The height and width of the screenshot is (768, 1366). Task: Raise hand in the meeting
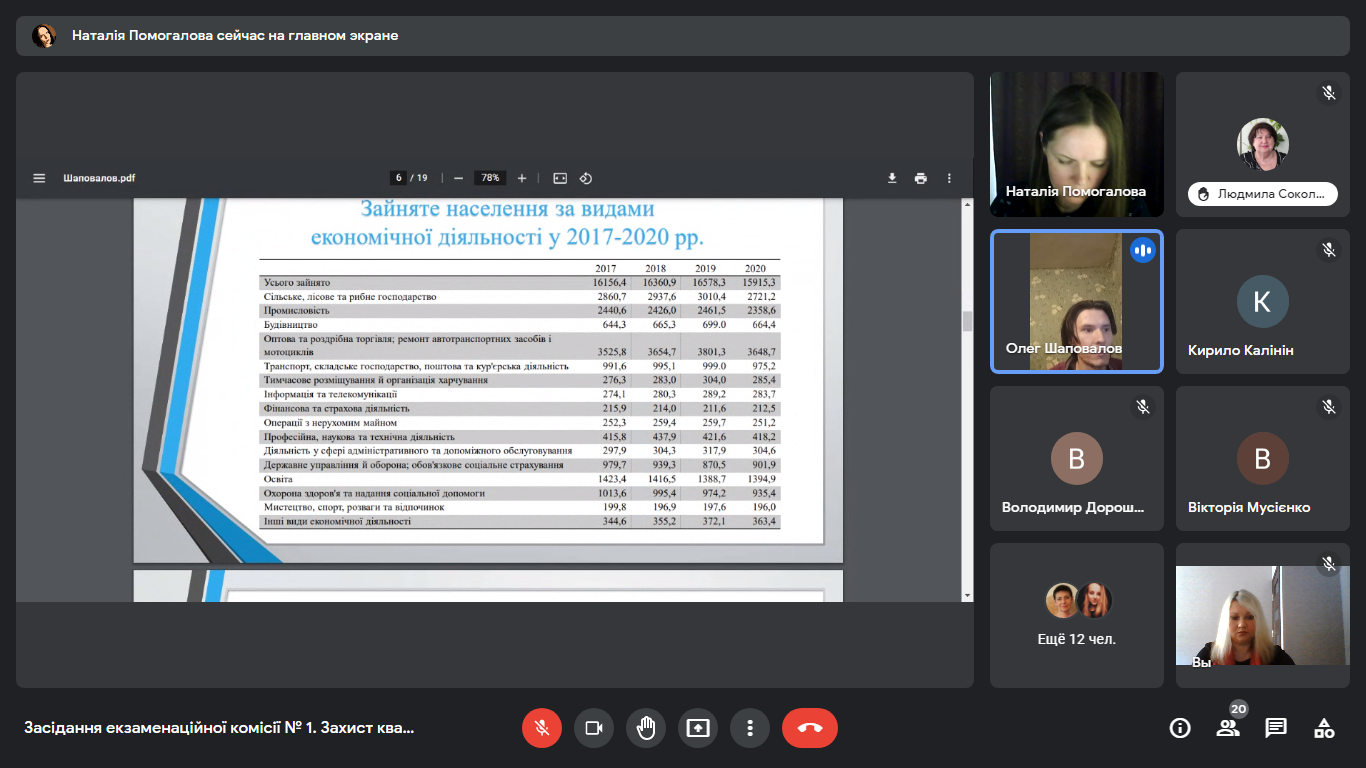646,728
